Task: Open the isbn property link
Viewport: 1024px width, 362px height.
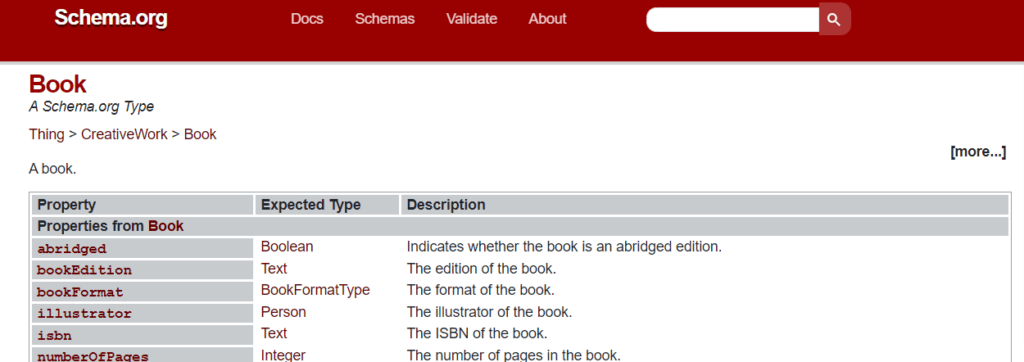Action: point(54,335)
